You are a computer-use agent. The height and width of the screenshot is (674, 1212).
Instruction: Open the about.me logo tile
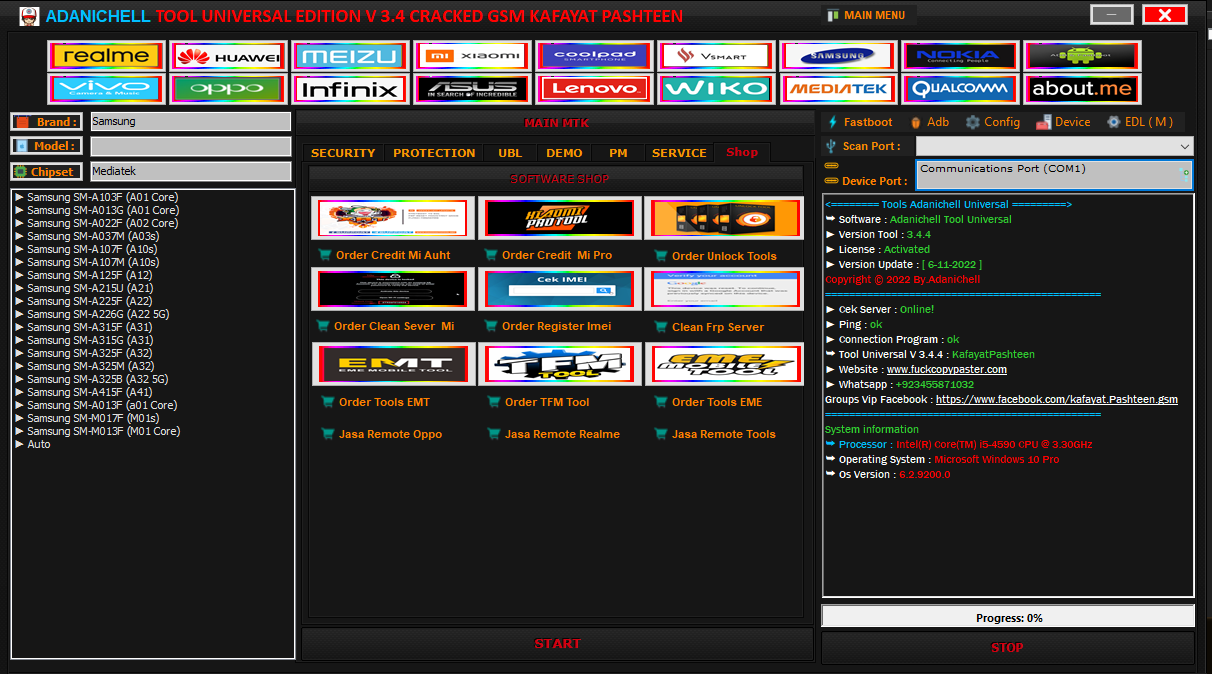1082,89
